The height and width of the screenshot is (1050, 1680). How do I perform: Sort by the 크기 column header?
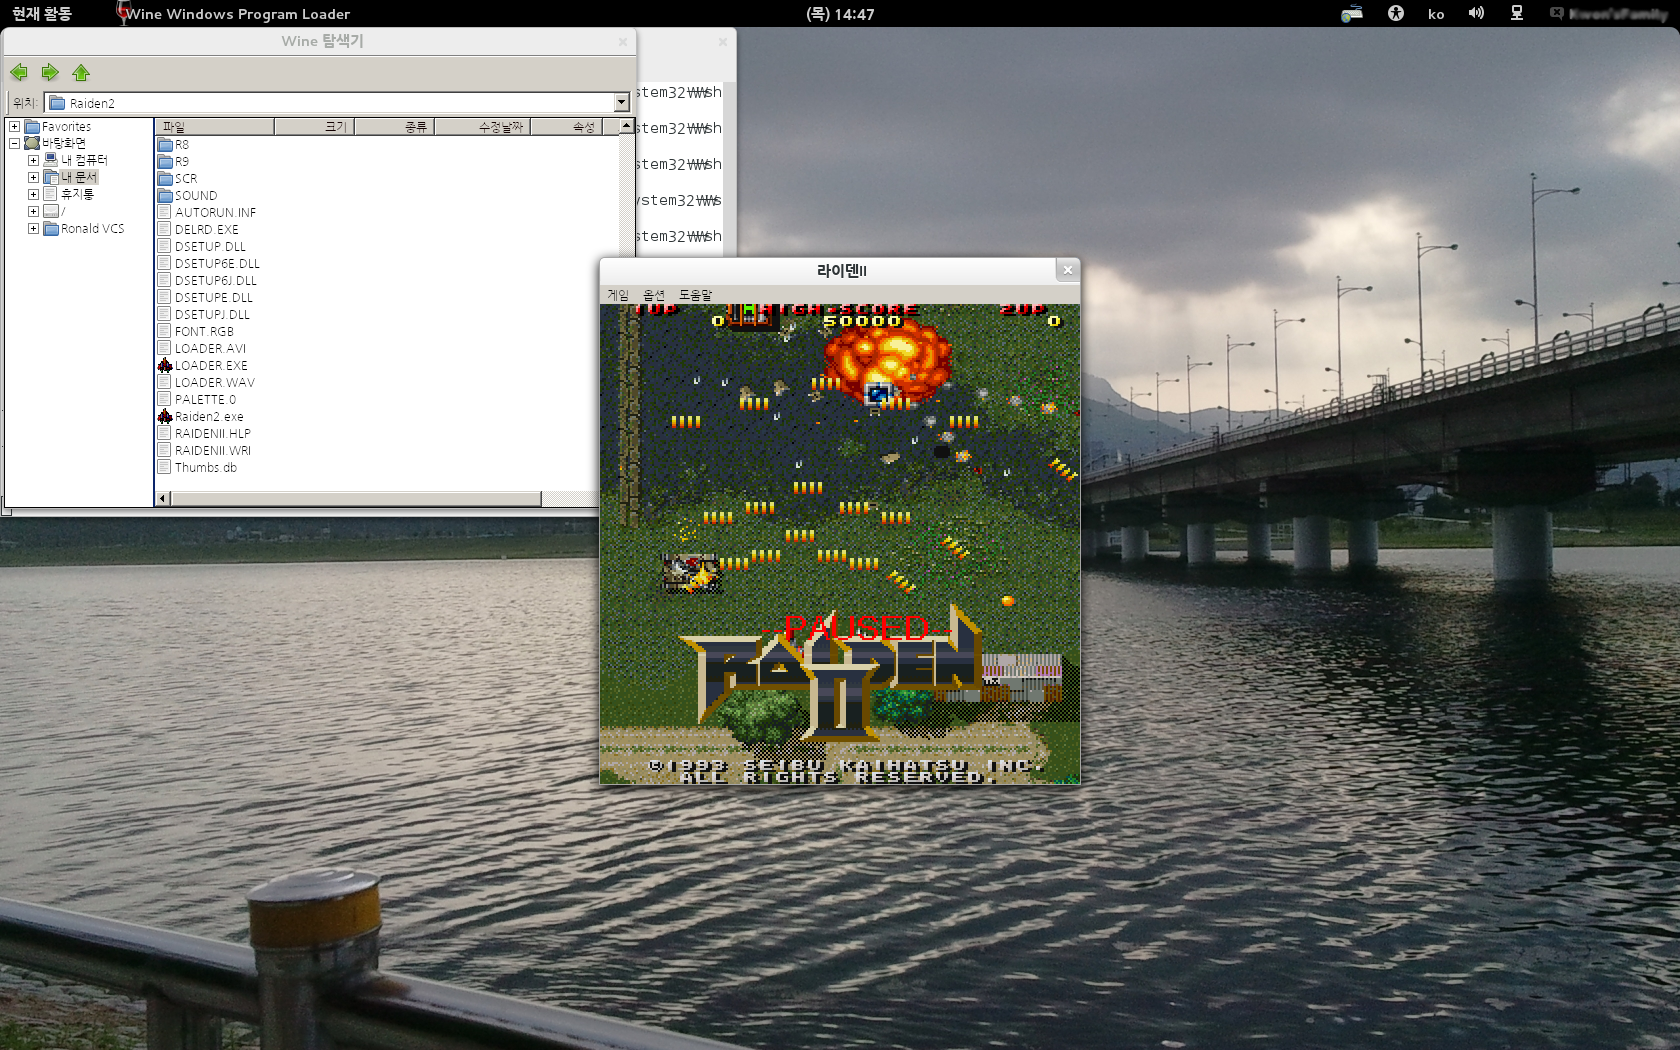314,126
